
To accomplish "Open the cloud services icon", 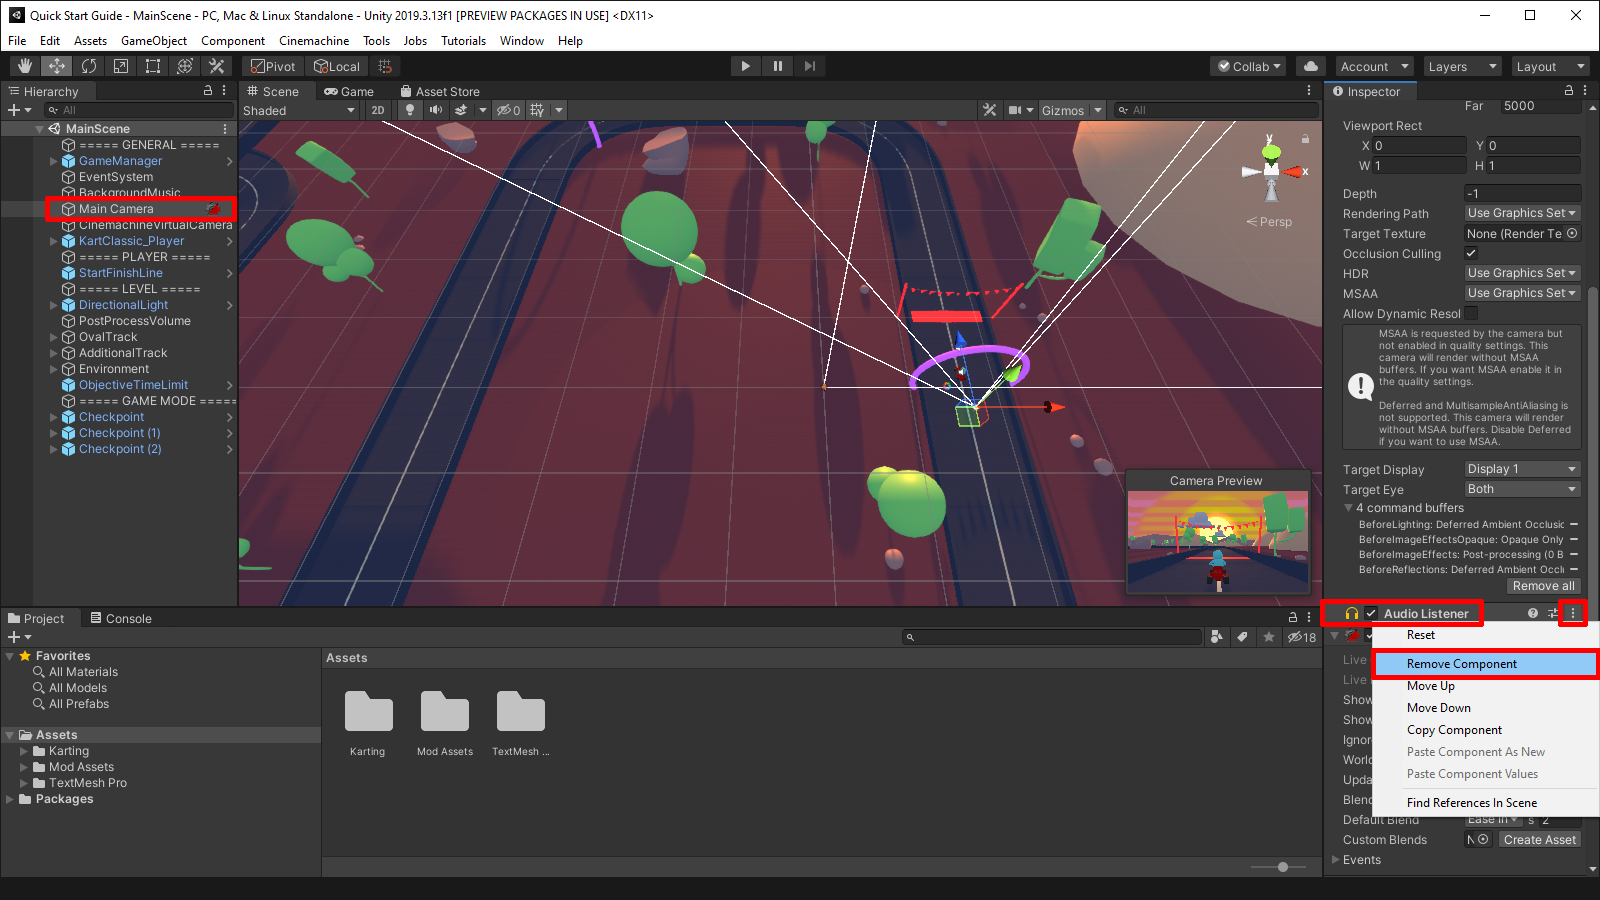I will point(1310,66).
